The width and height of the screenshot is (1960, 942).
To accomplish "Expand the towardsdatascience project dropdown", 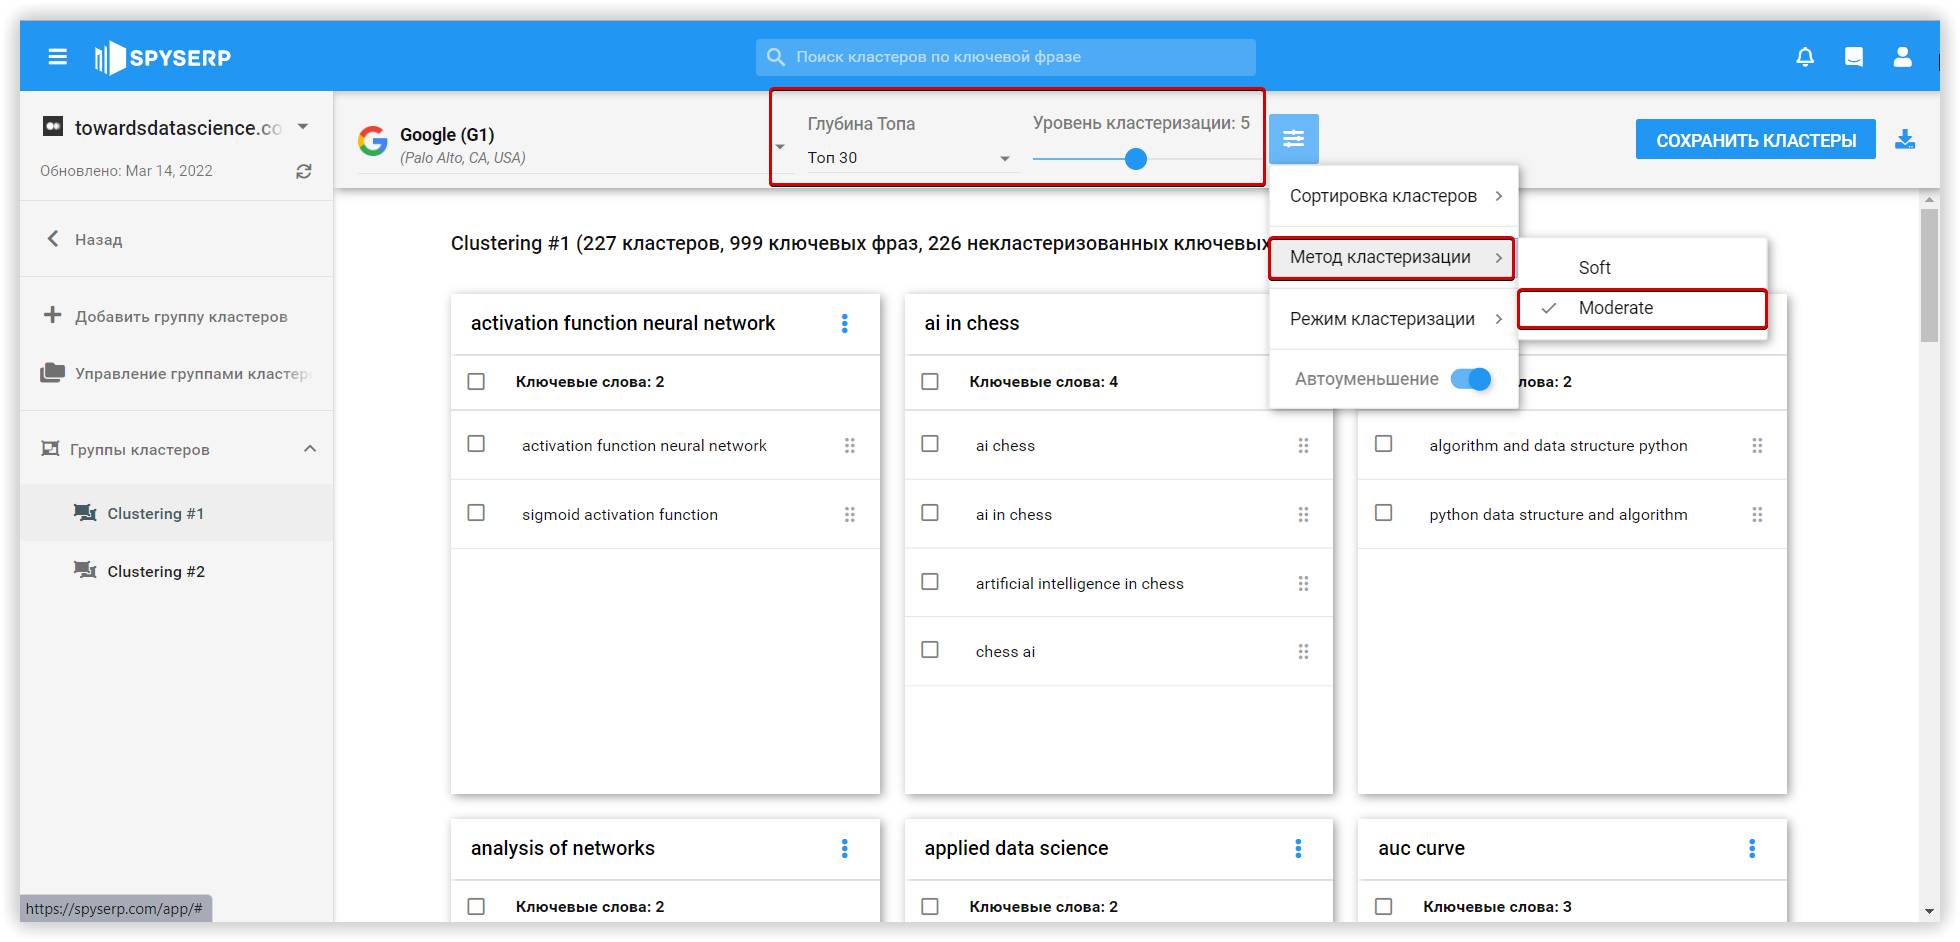I will (303, 127).
